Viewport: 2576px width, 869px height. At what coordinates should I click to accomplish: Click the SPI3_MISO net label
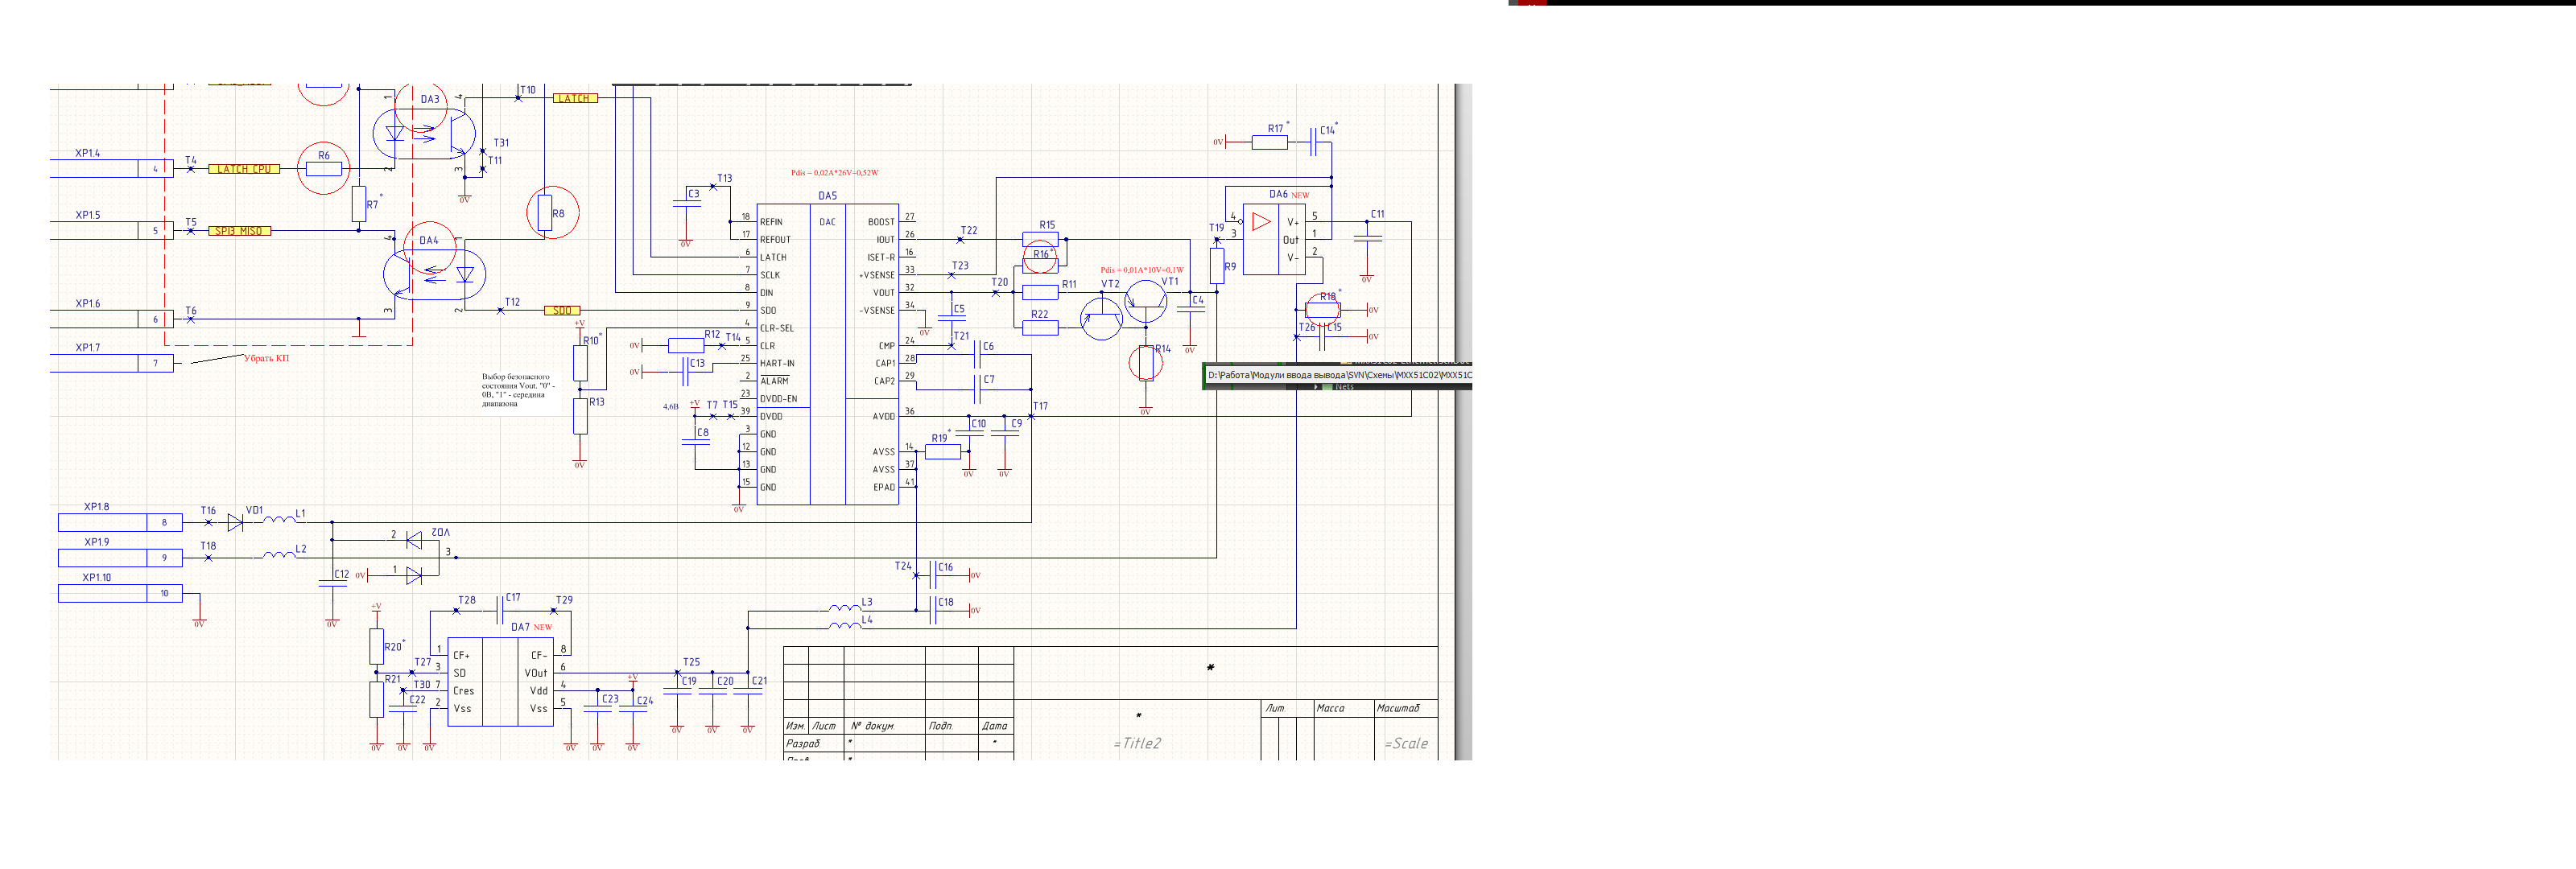point(239,231)
